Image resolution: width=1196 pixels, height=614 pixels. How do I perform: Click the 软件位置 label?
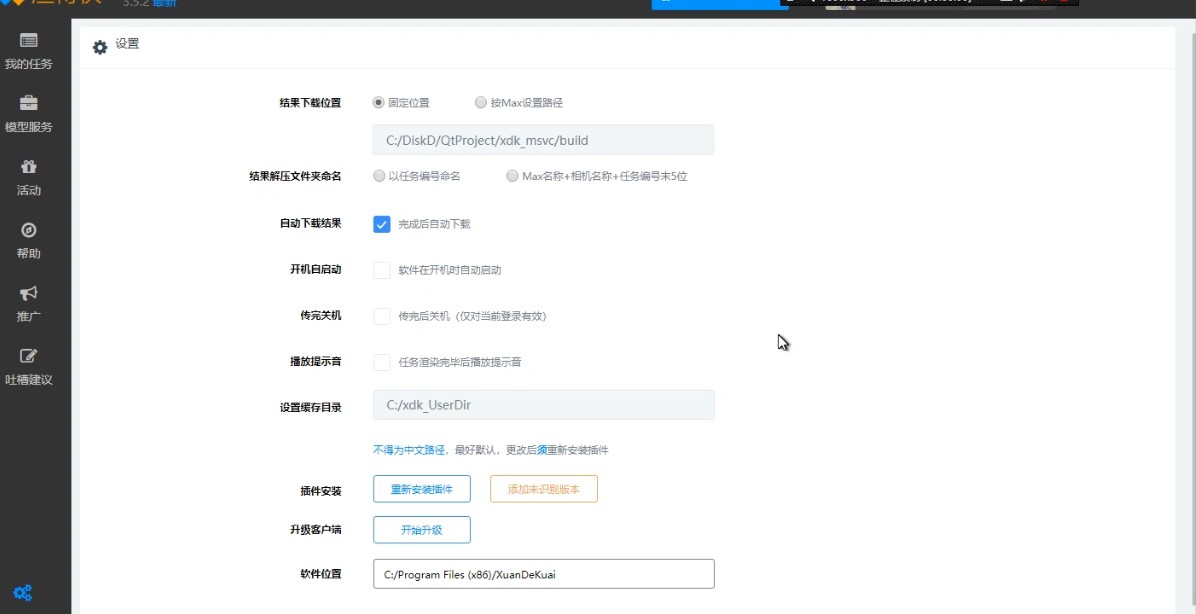[x=321, y=574]
